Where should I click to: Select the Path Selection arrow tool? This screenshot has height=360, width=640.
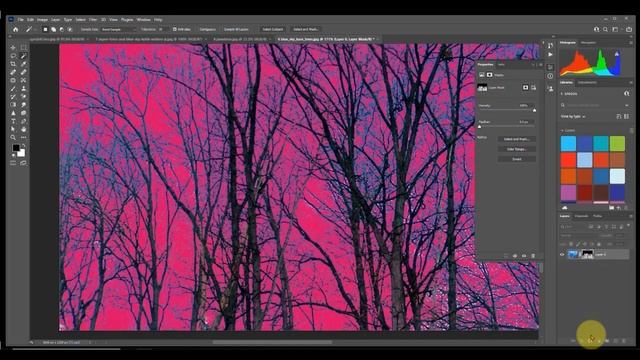pos(13,129)
